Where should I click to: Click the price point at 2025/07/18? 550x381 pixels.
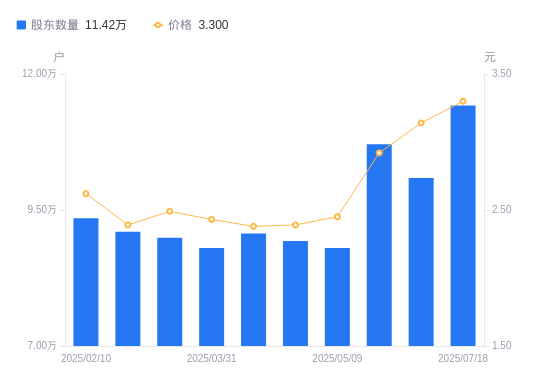[x=463, y=101]
